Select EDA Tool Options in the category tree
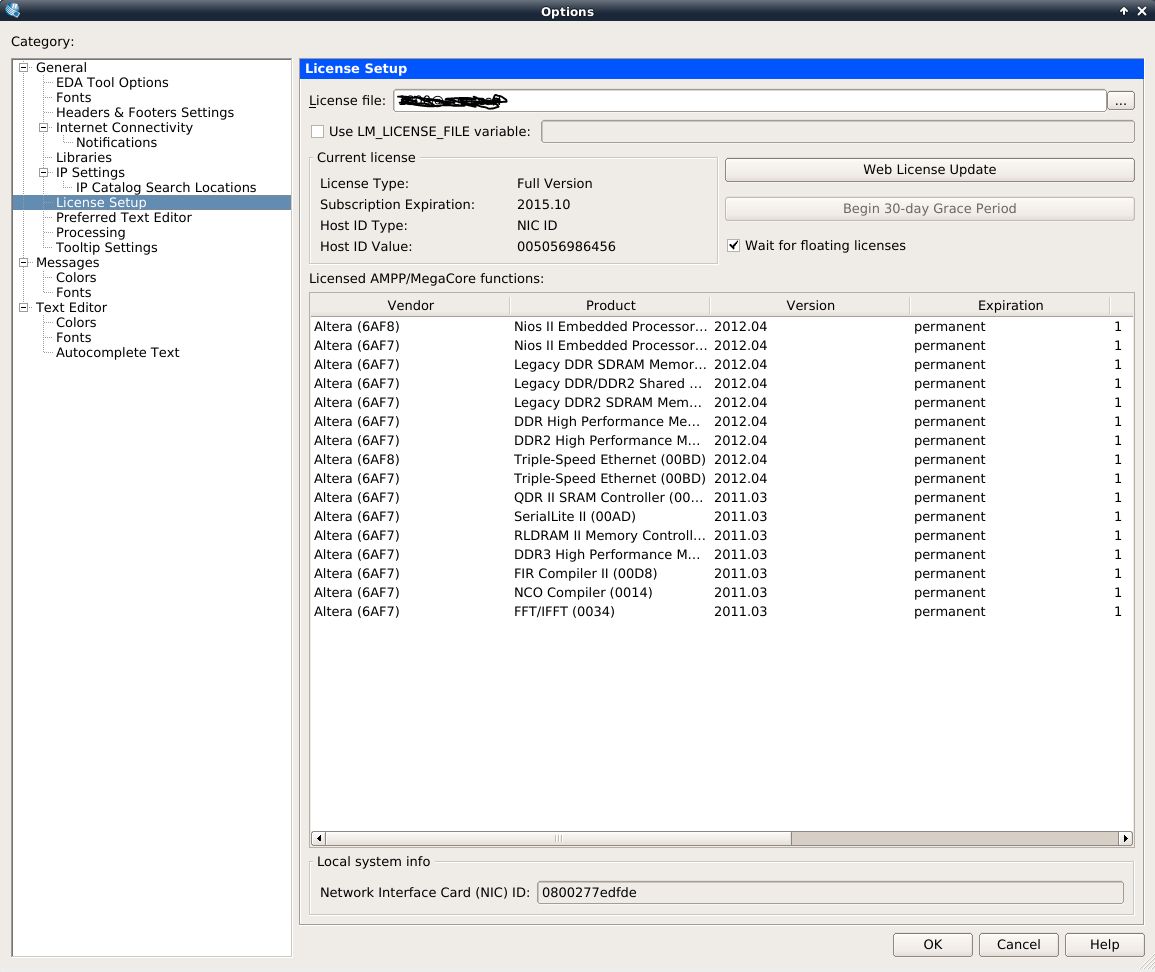The height and width of the screenshot is (972, 1155). 112,83
